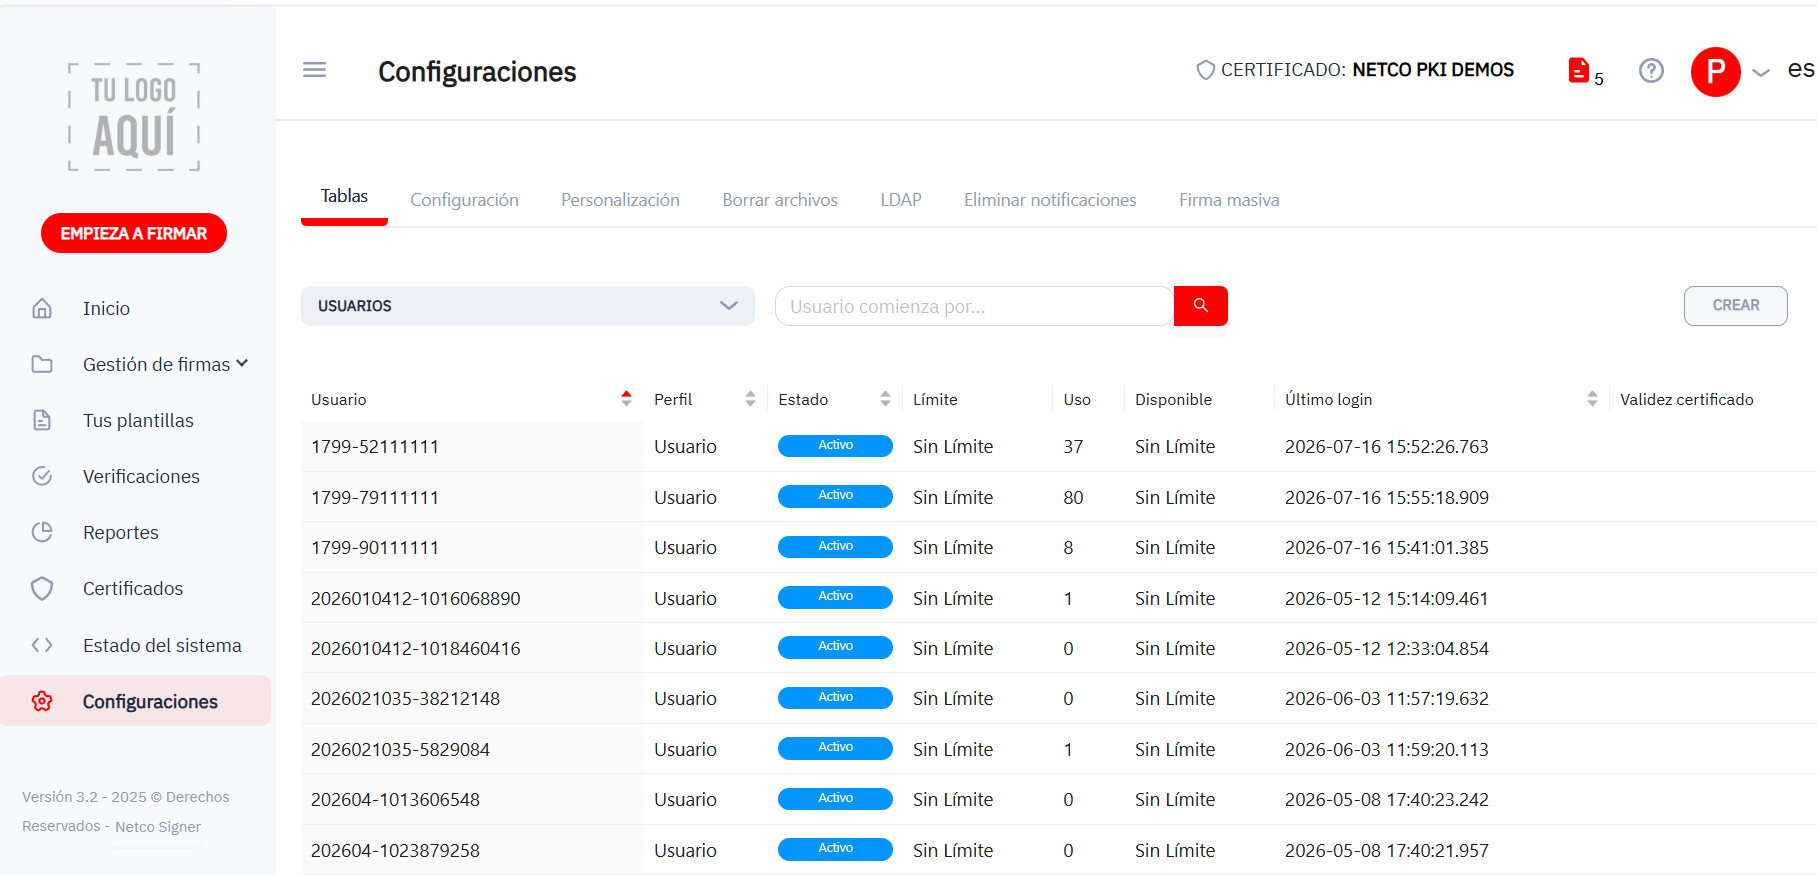Open Certificados section
The image size is (1817, 875).
click(133, 589)
